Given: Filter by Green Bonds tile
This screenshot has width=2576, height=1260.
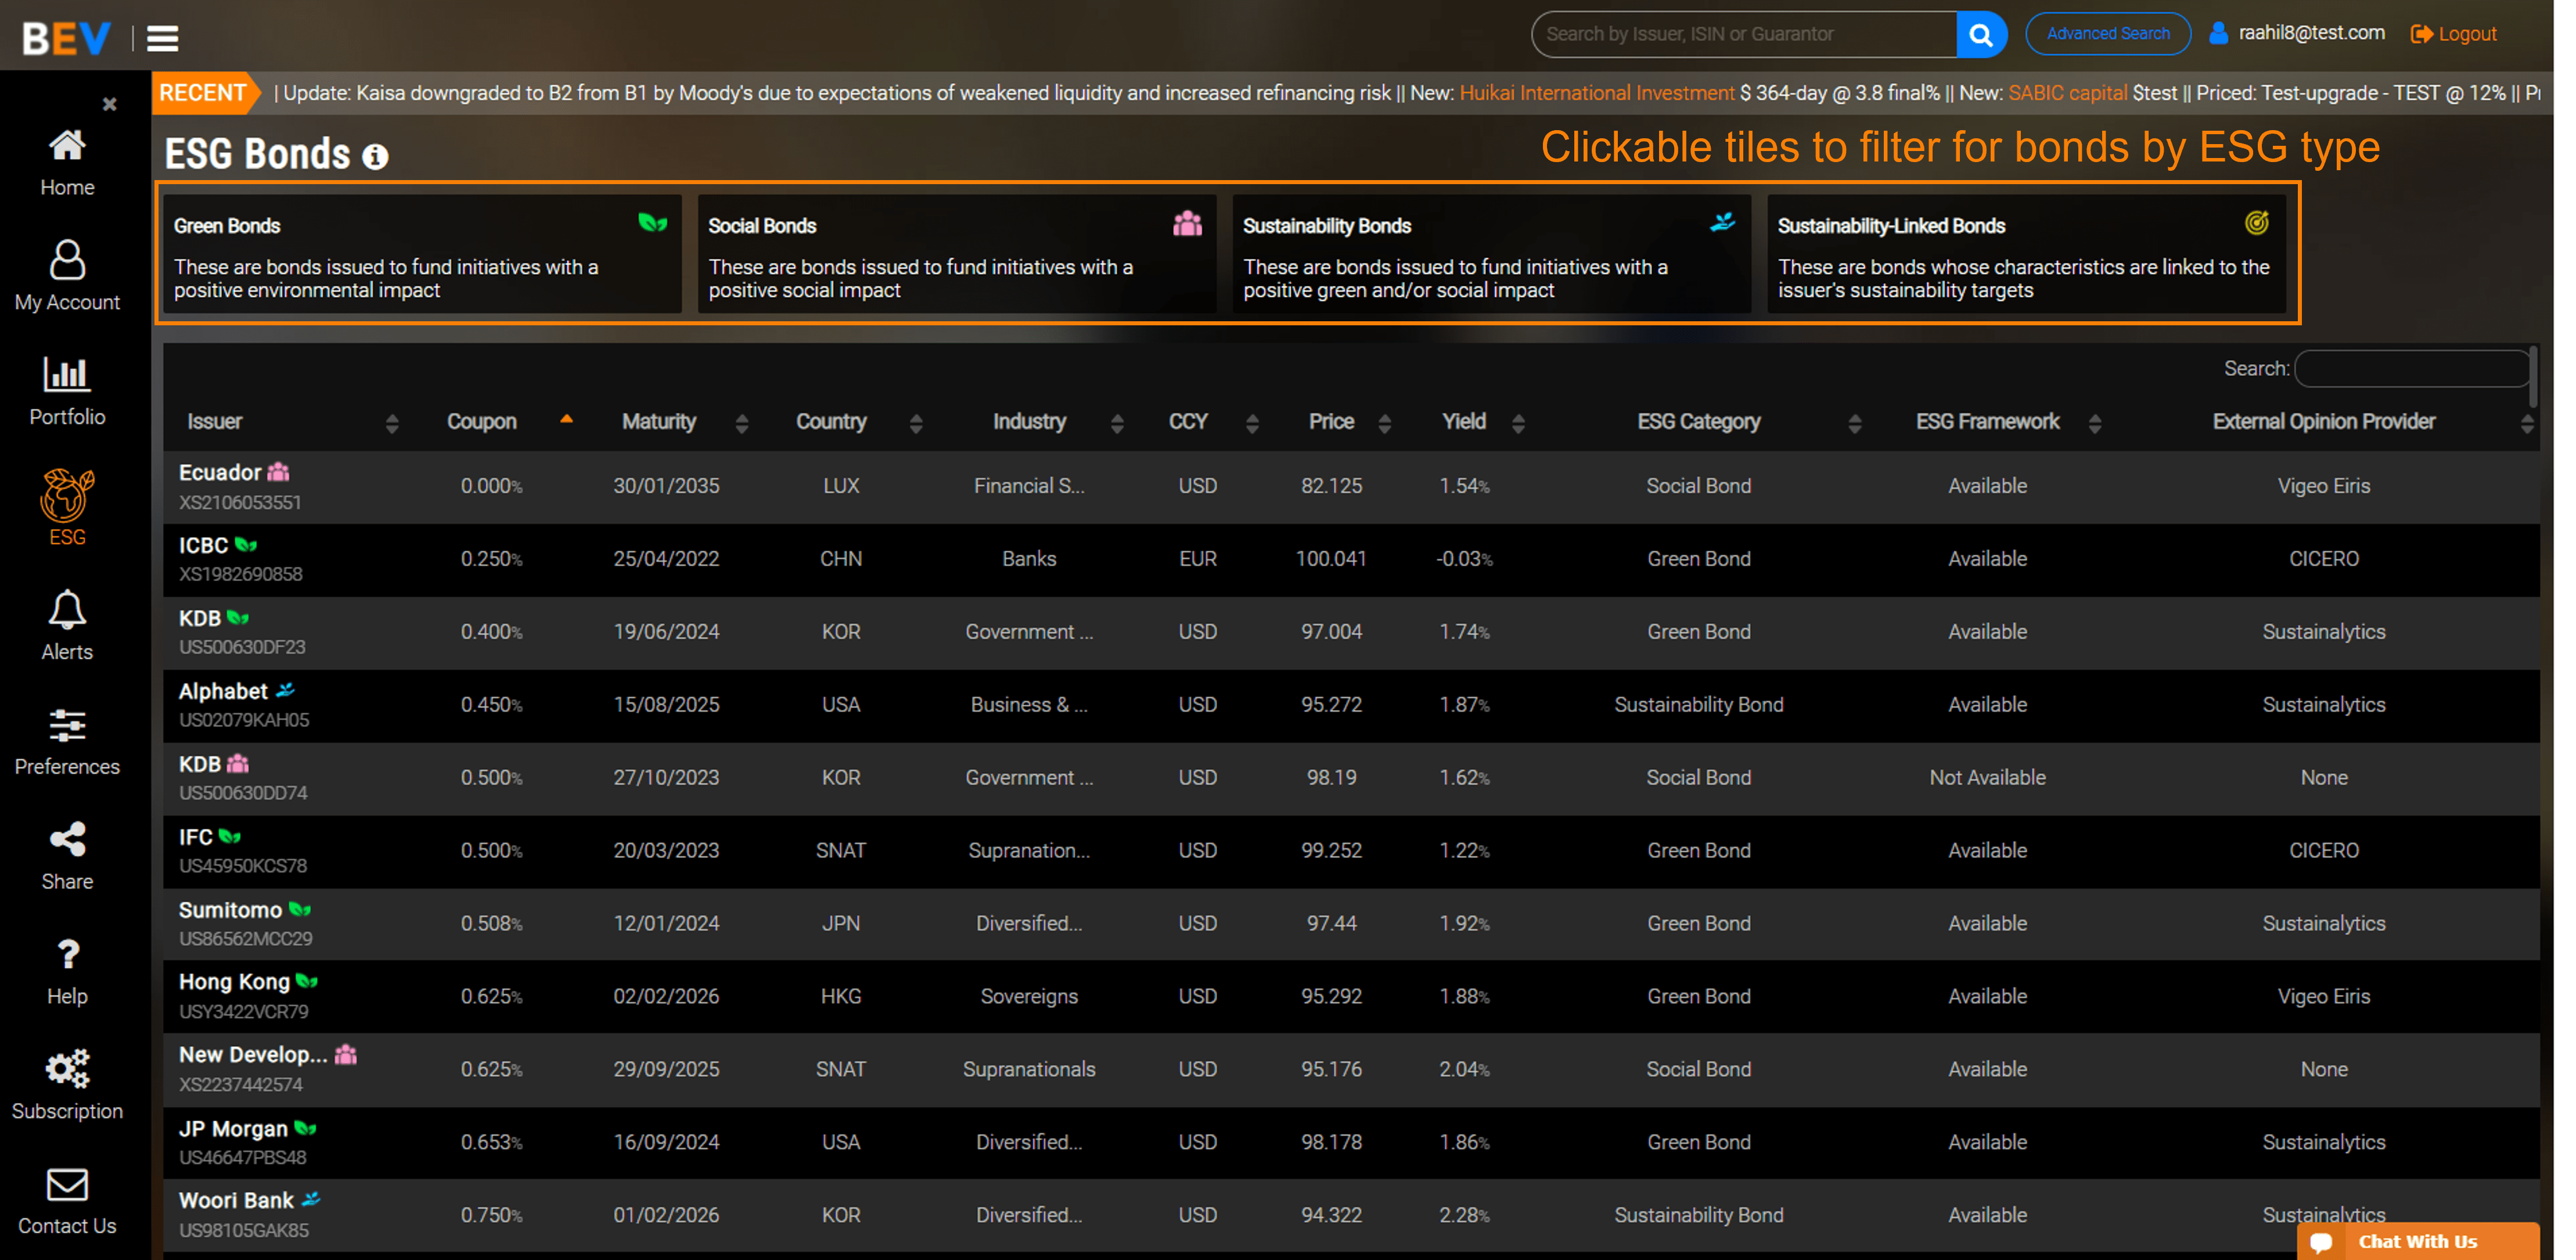Looking at the screenshot, I should click(x=422, y=254).
